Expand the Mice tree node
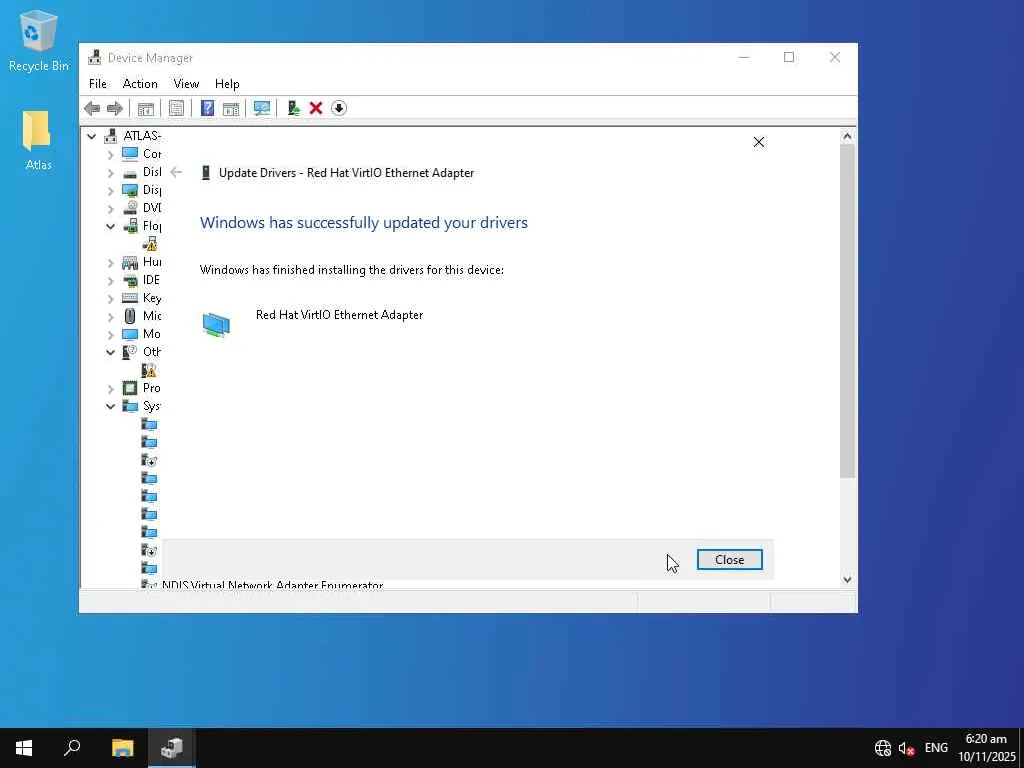The image size is (1024, 768). point(110,317)
